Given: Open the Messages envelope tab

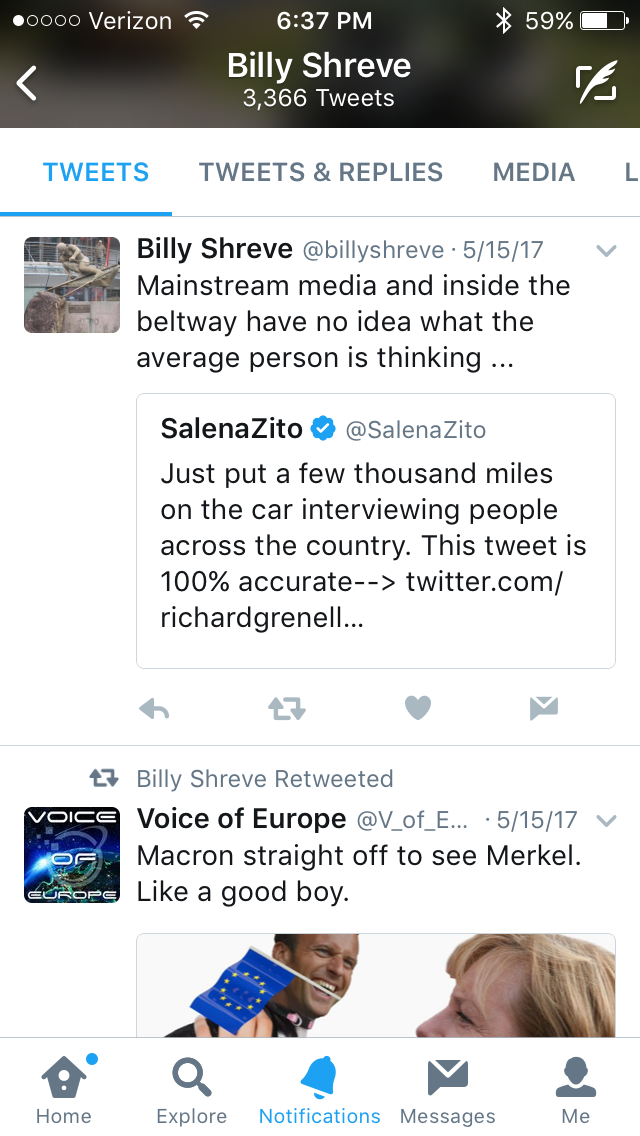Looking at the screenshot, I should (447, 1087).
